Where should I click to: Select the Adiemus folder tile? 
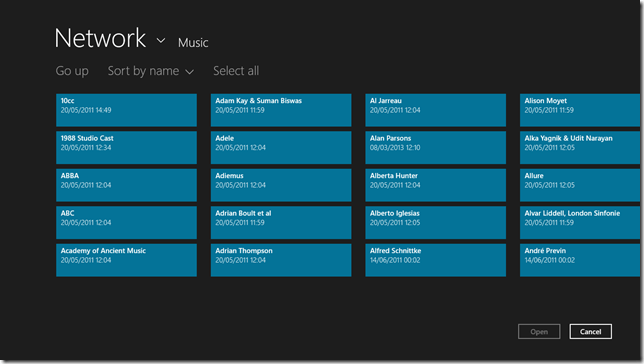(281, 185)
